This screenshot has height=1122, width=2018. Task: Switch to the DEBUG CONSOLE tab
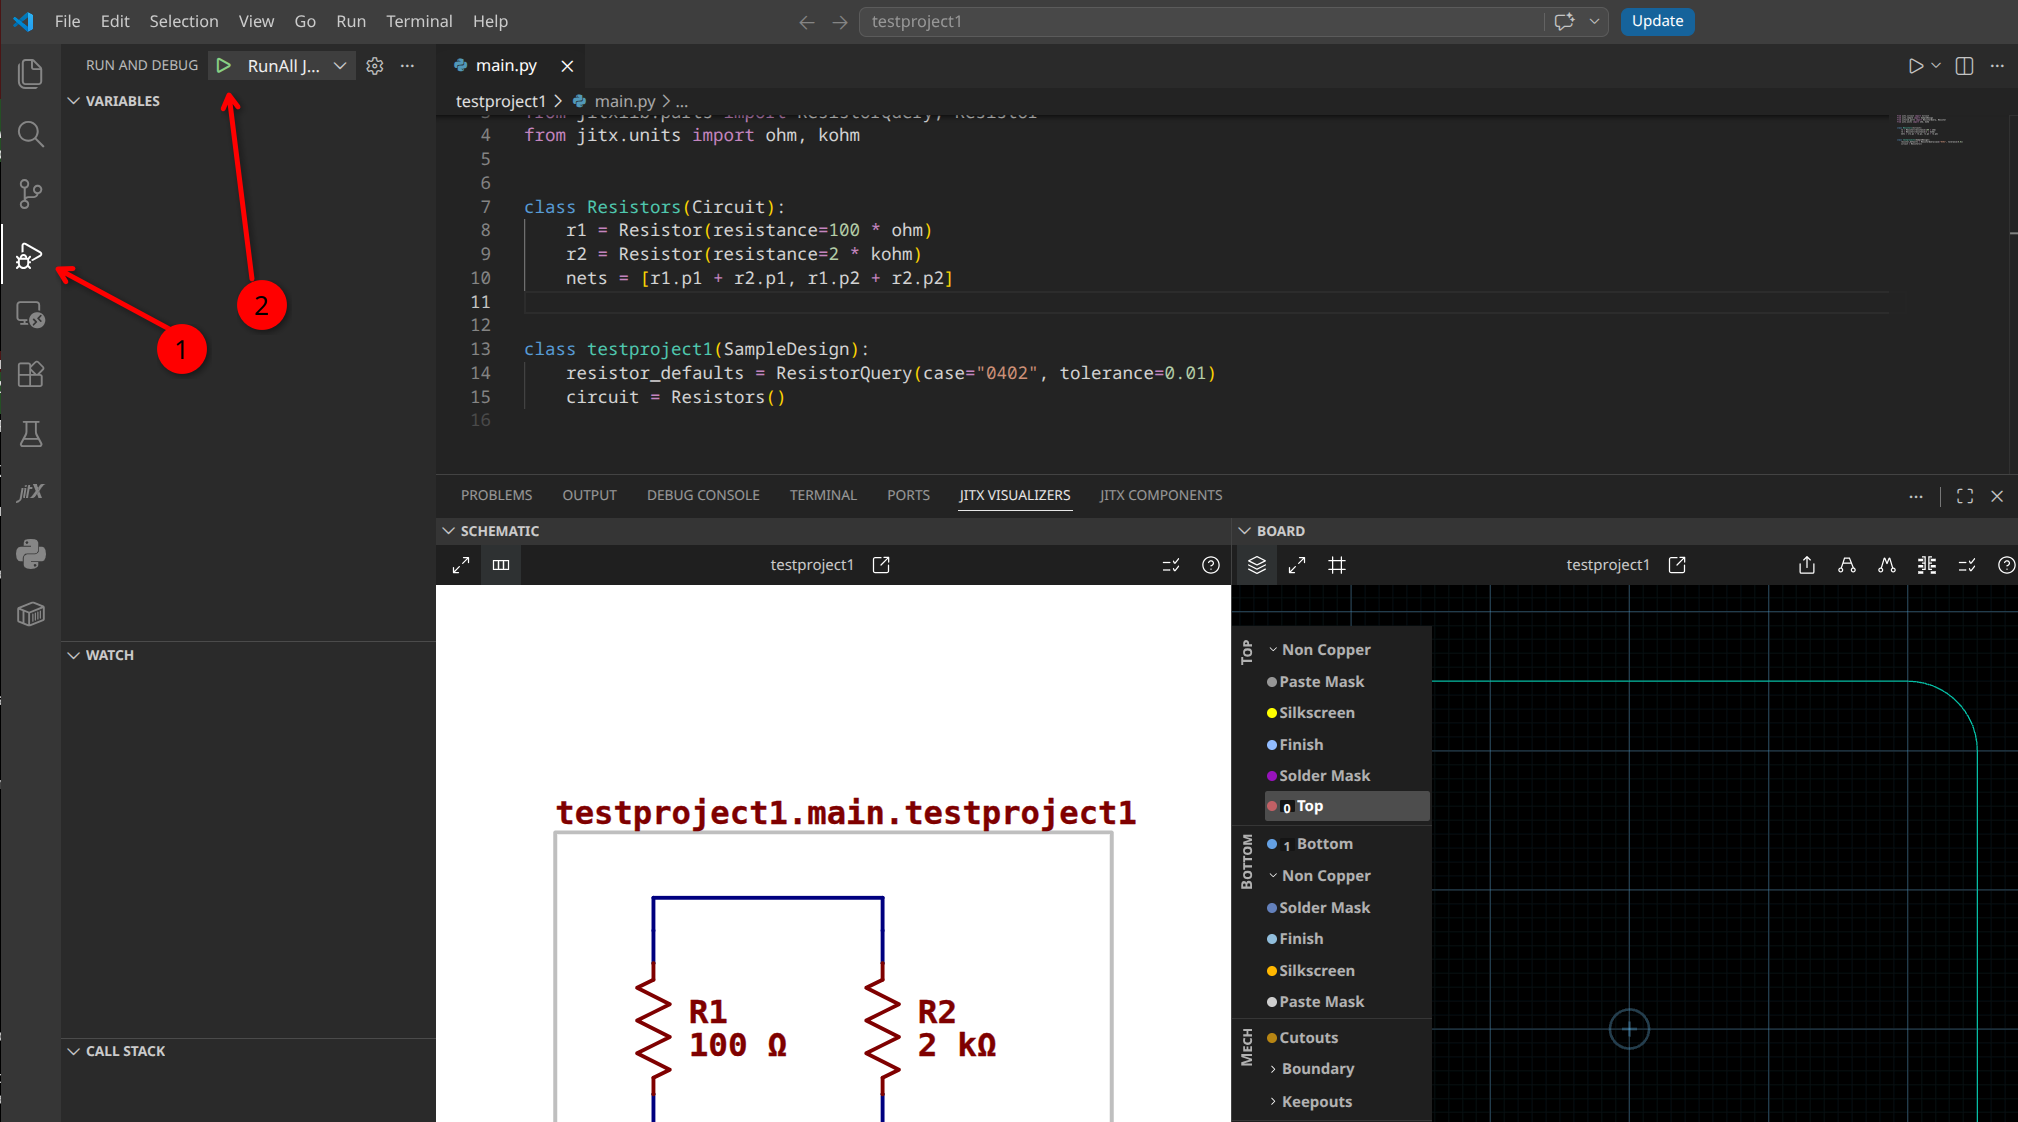pyautogui.click(x=703, y=495)
